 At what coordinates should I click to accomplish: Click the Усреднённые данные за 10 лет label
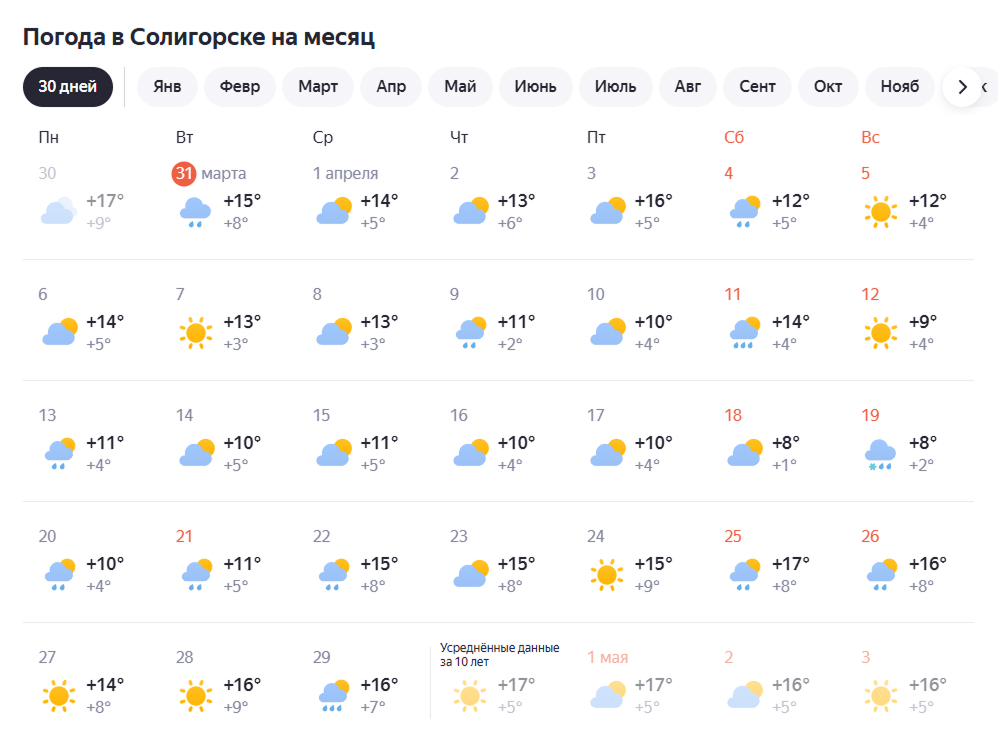point(499,653)
